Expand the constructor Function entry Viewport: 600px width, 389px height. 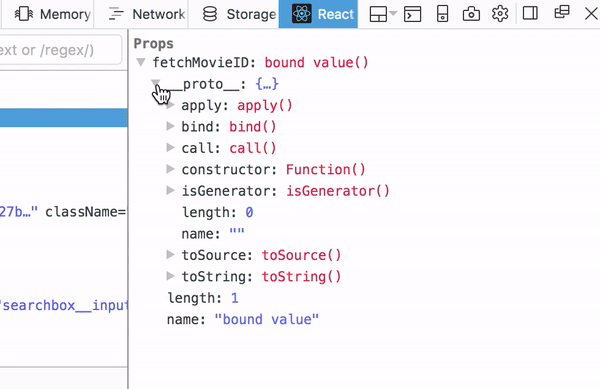pos(170,169)
